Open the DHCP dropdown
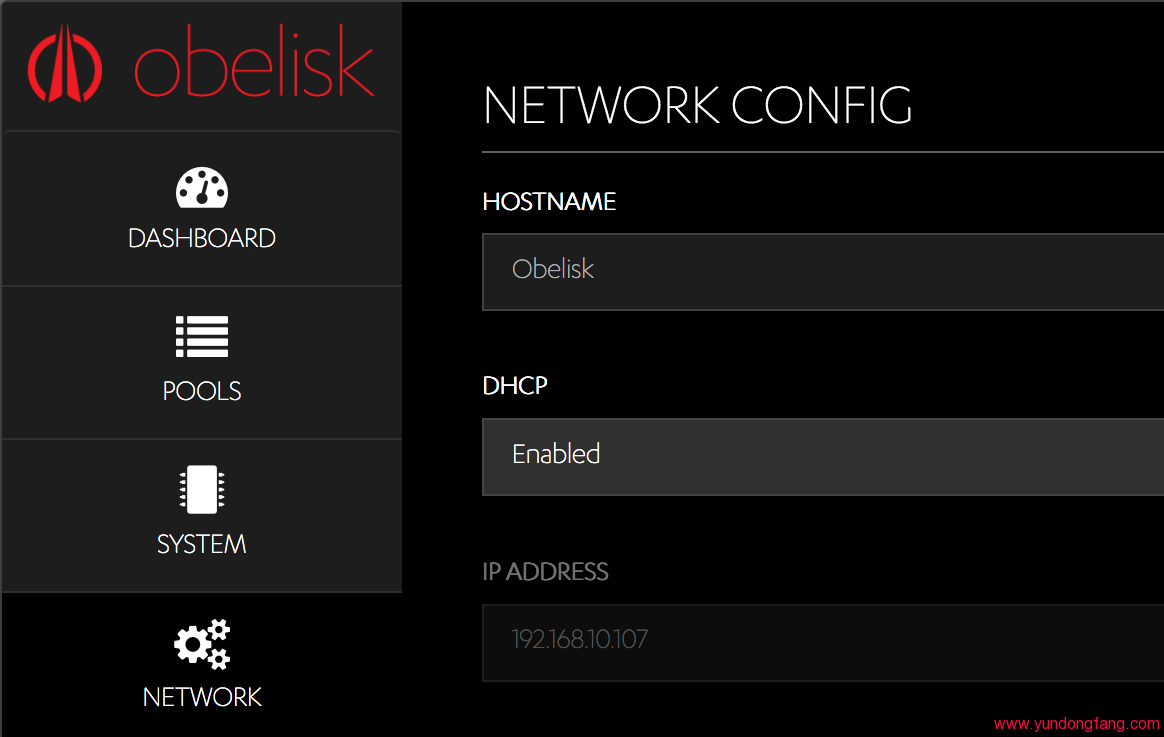This screenshot has height=737, width=1164. [822, 456]
